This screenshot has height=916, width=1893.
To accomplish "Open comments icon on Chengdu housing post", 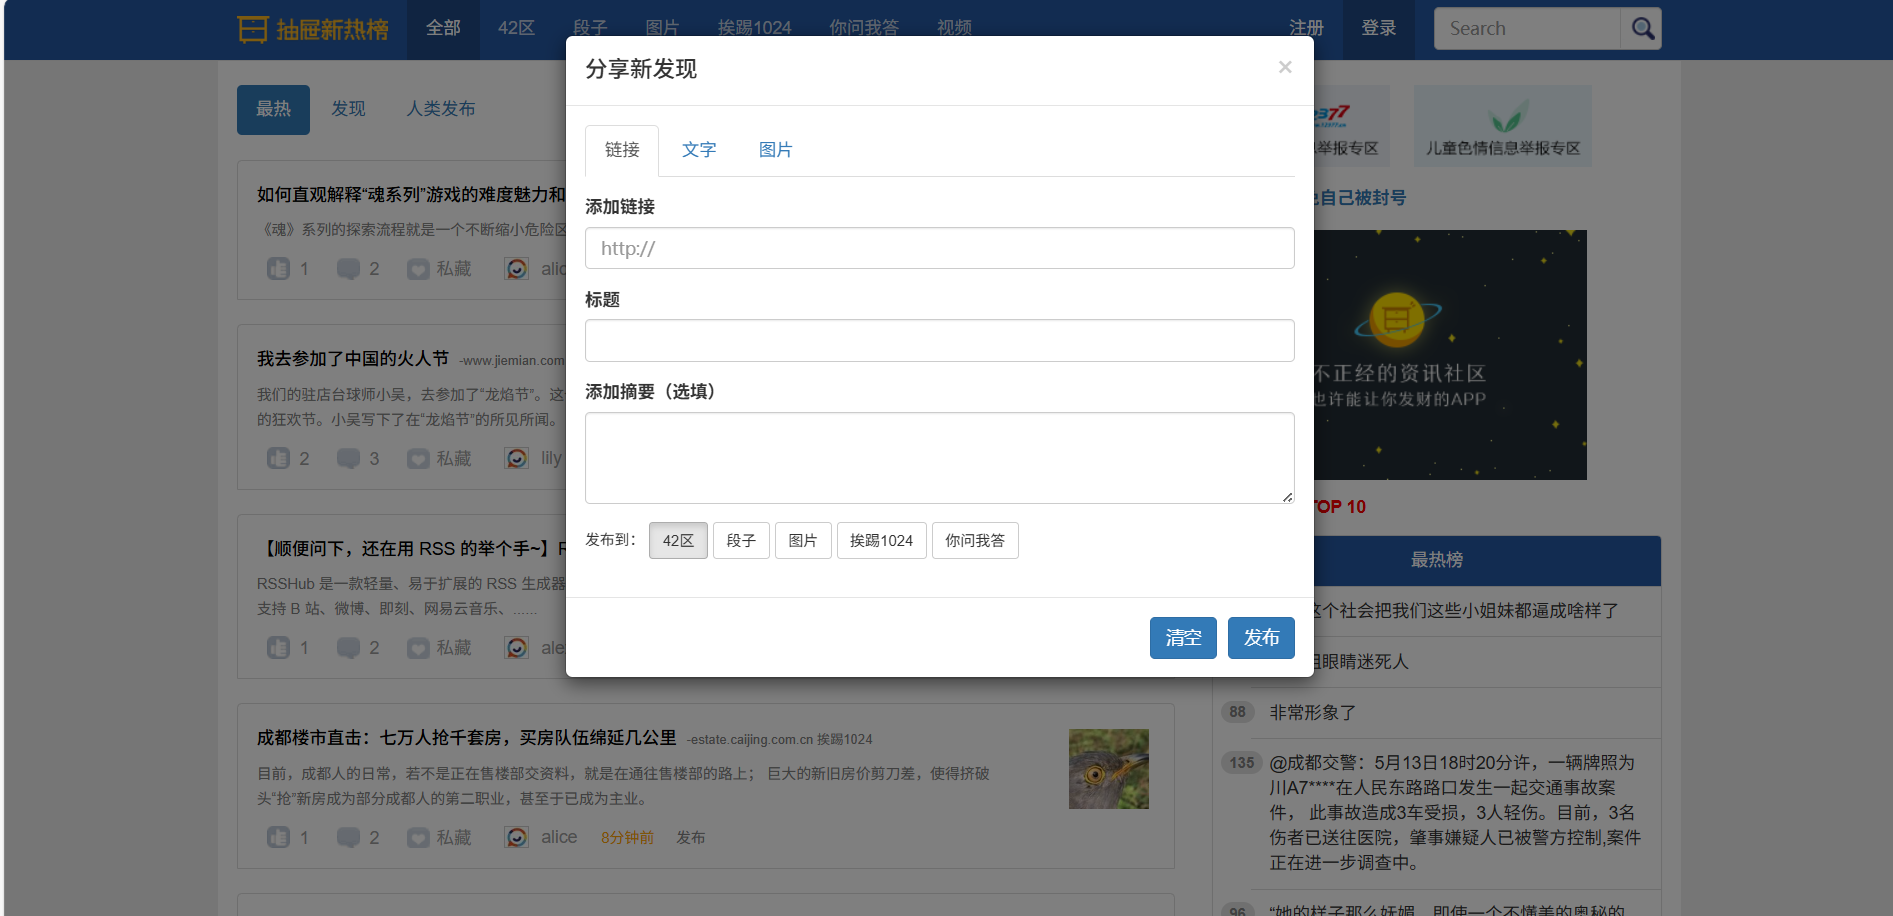I will tap(348, 838).
